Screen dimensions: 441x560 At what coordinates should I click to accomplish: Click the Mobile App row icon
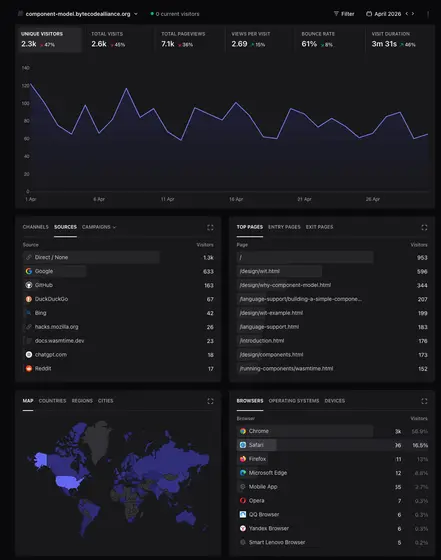(243, 487)
